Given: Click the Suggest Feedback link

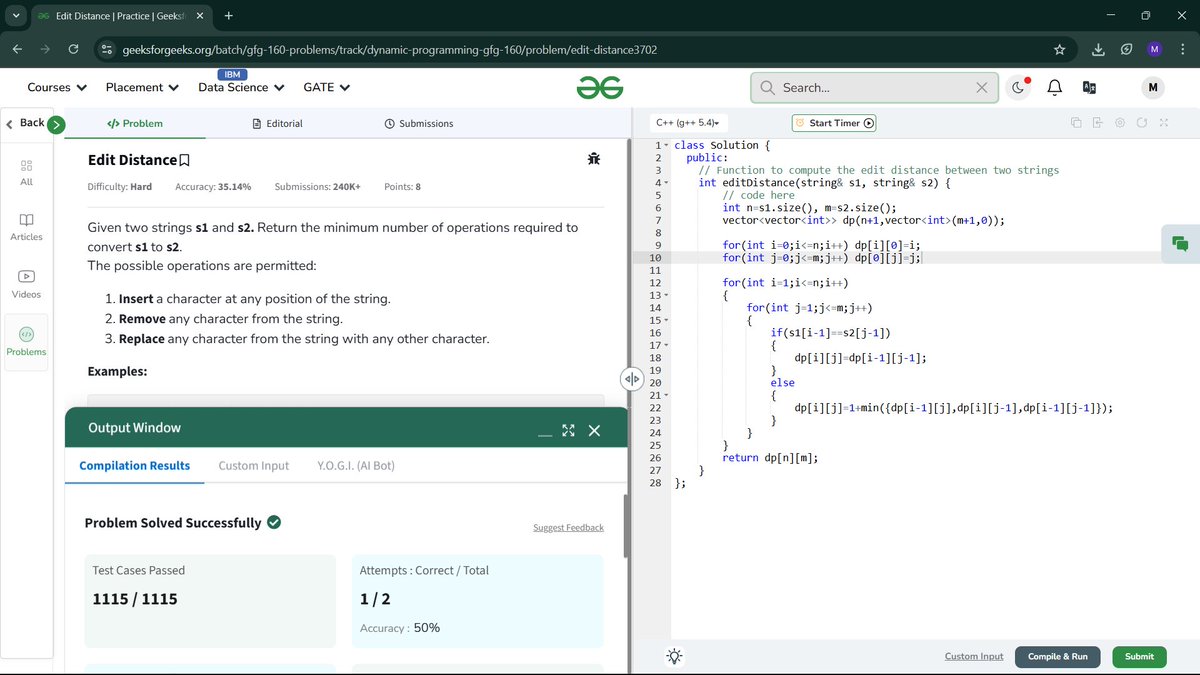Looking at the screenshot, I should tap(568, 528).
